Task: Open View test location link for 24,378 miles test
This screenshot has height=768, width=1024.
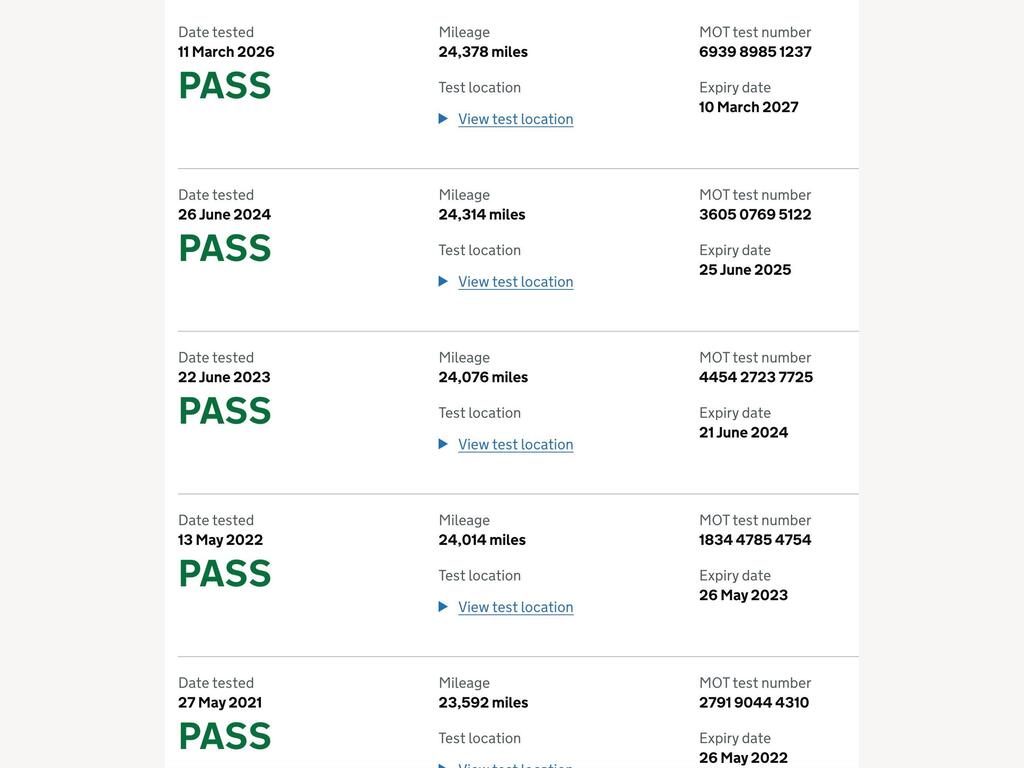Action: (x=515, y=119)
